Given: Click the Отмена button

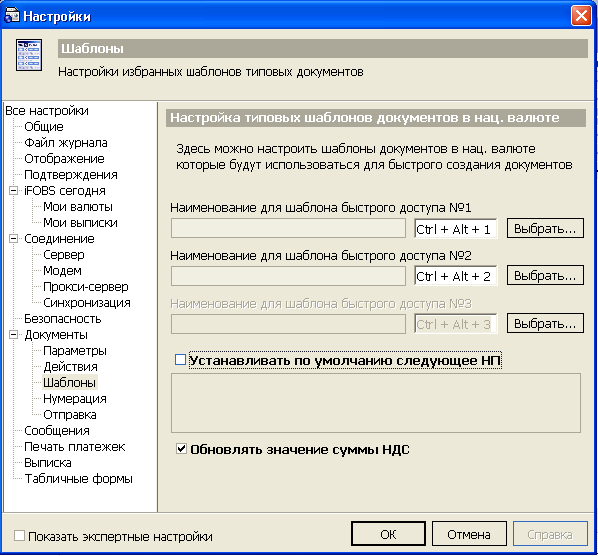Looking at the screenshot, I should (469, 534).
